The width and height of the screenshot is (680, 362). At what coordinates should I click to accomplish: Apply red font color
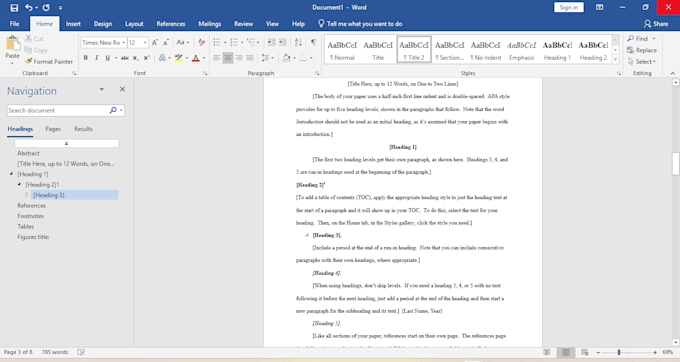[196, 58]
